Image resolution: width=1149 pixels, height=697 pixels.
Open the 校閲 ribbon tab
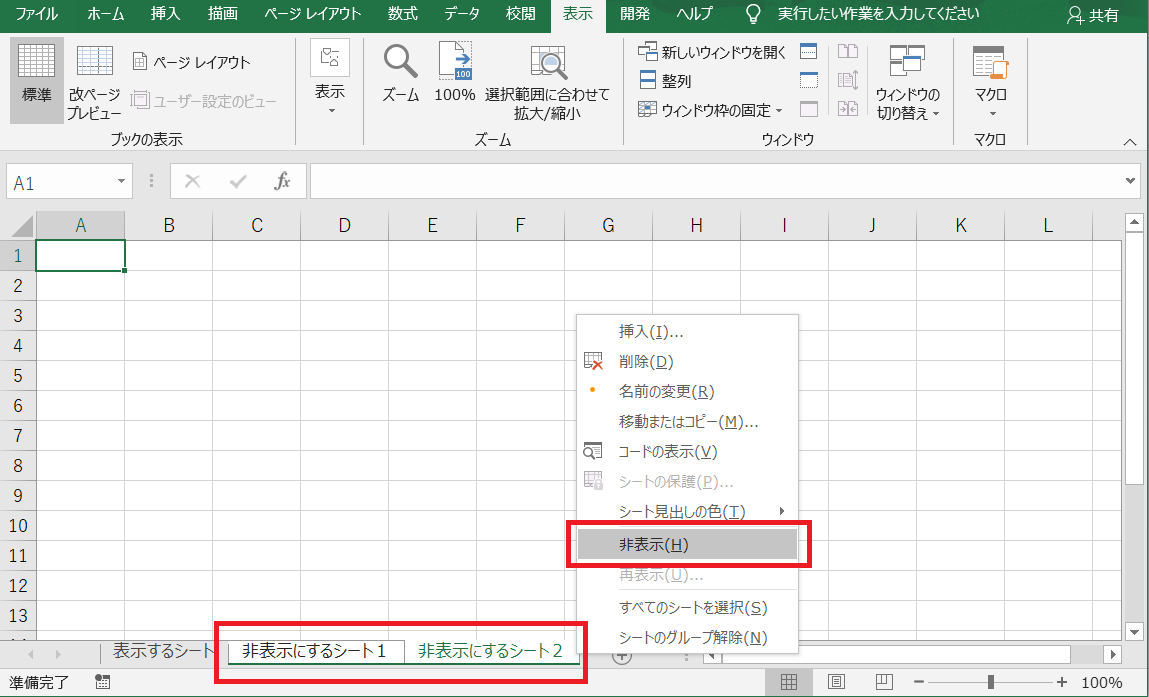tap(521, 14)
